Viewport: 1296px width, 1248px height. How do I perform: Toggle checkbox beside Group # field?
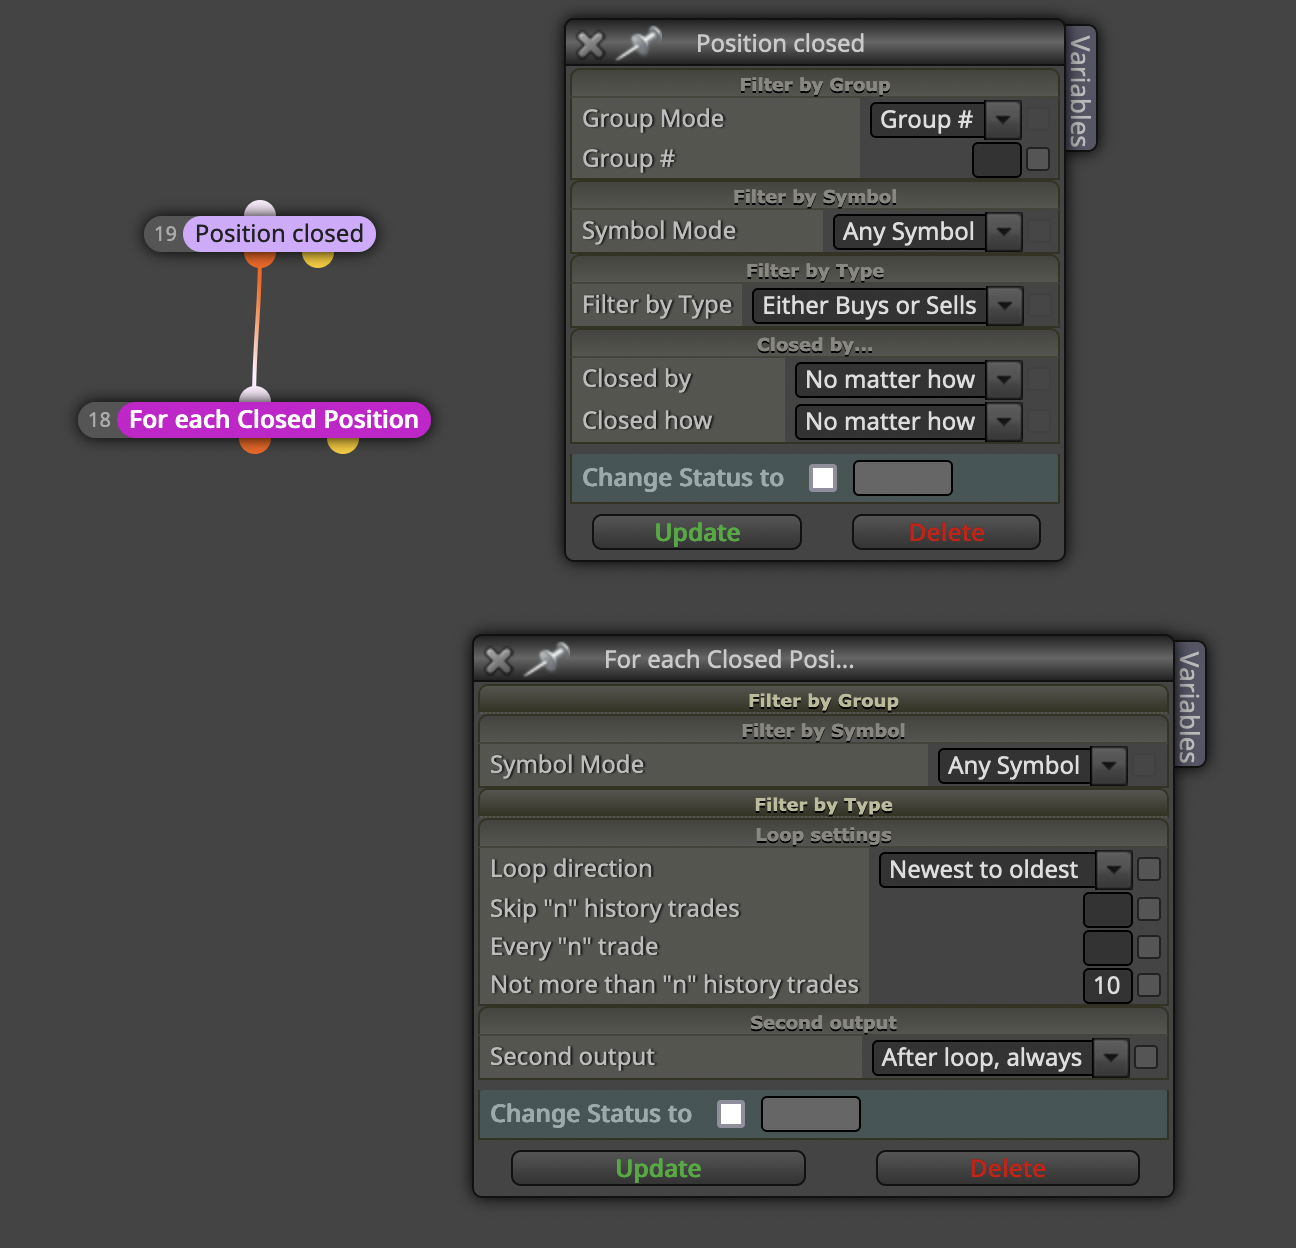1039,159
